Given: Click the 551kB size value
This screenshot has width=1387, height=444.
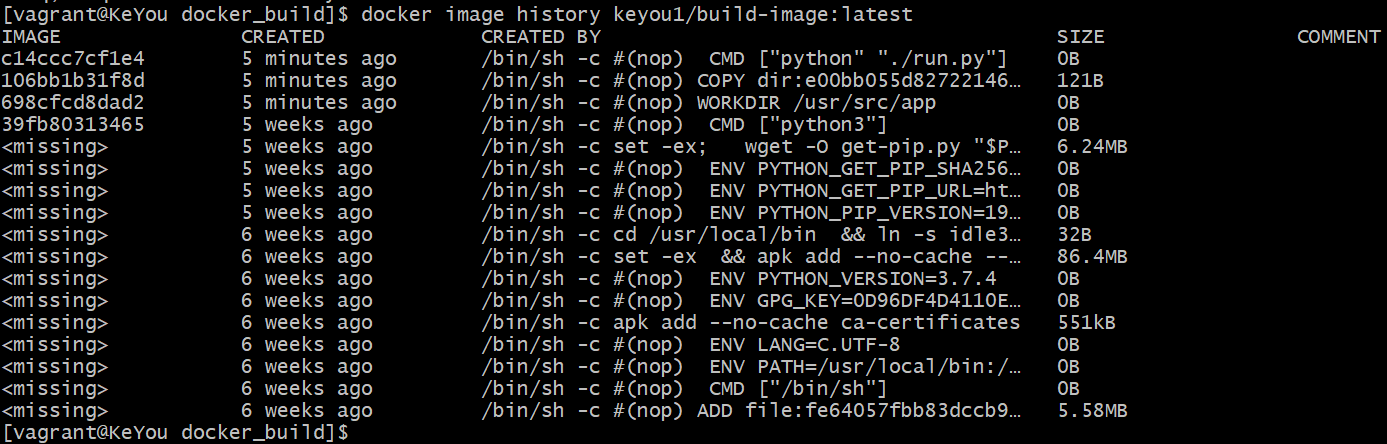Looking at the screenshot, I should click(1086, 322).
